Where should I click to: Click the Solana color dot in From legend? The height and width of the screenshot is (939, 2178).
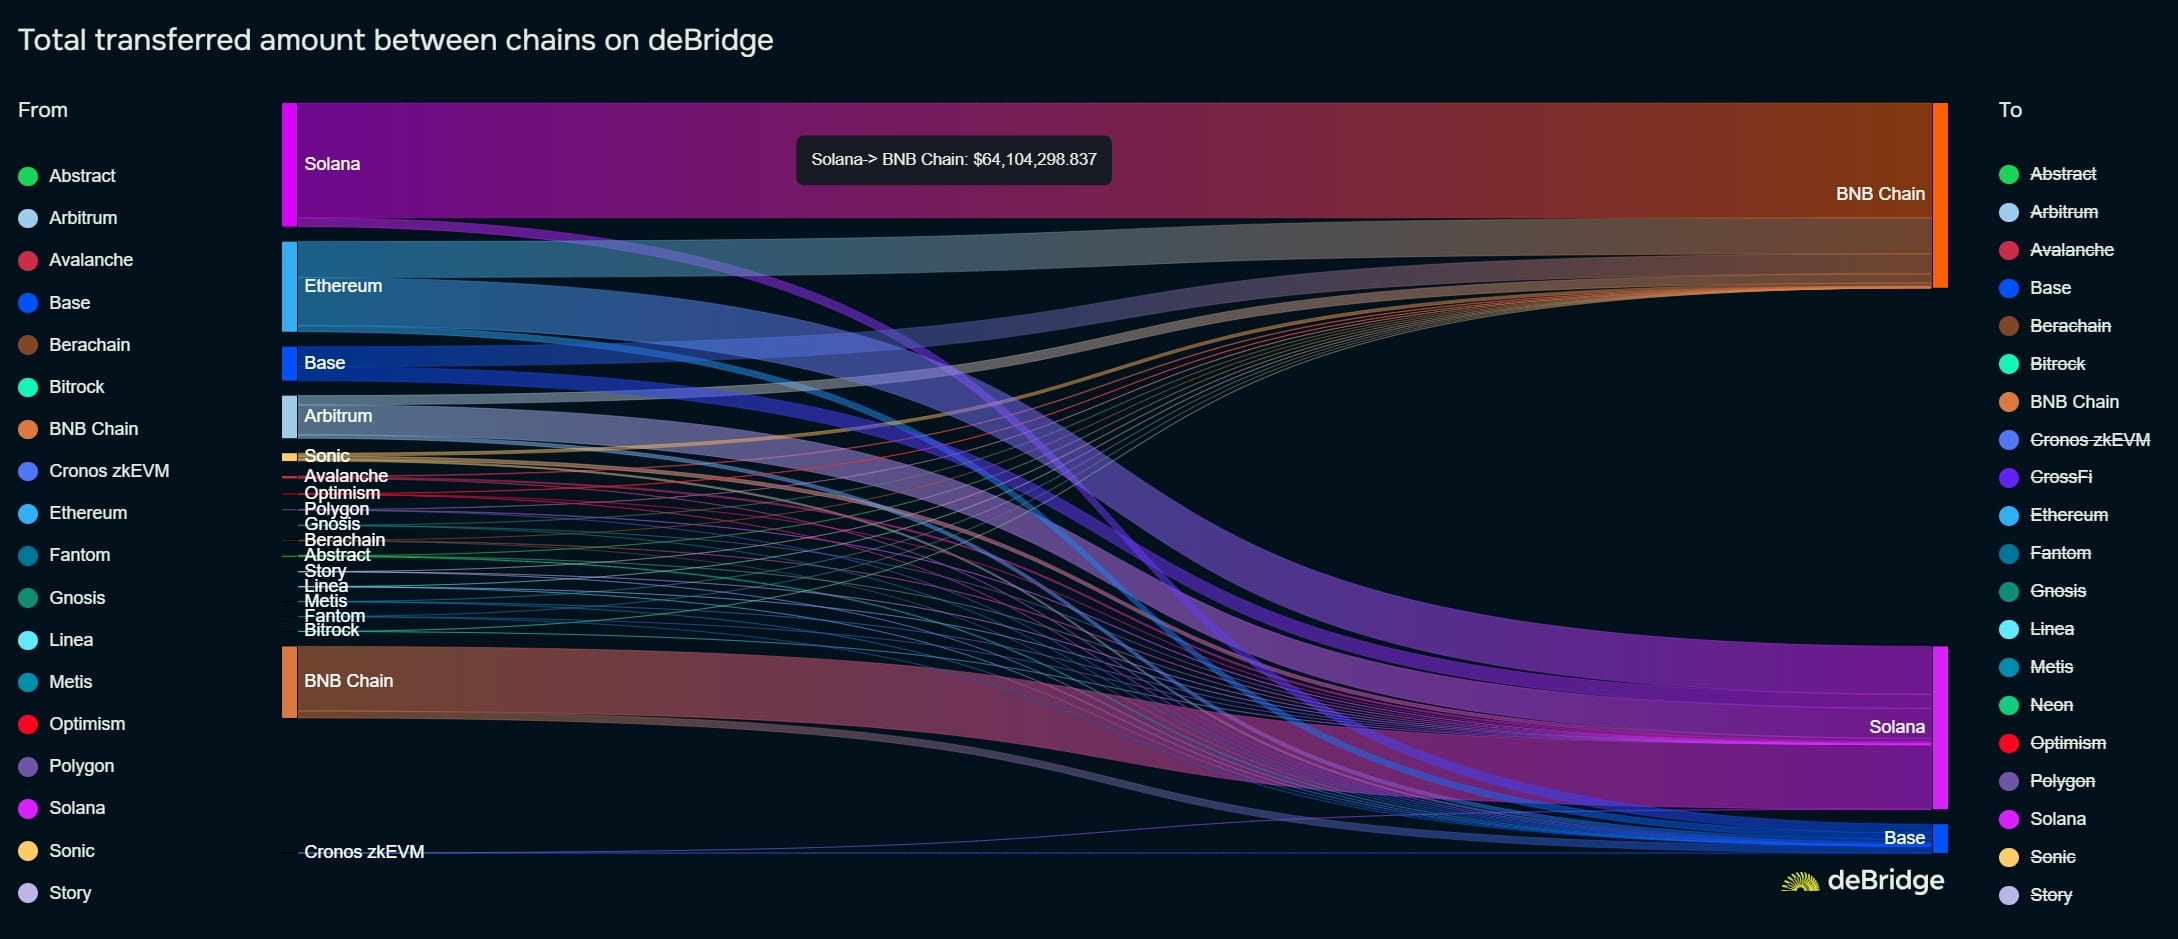28,808
